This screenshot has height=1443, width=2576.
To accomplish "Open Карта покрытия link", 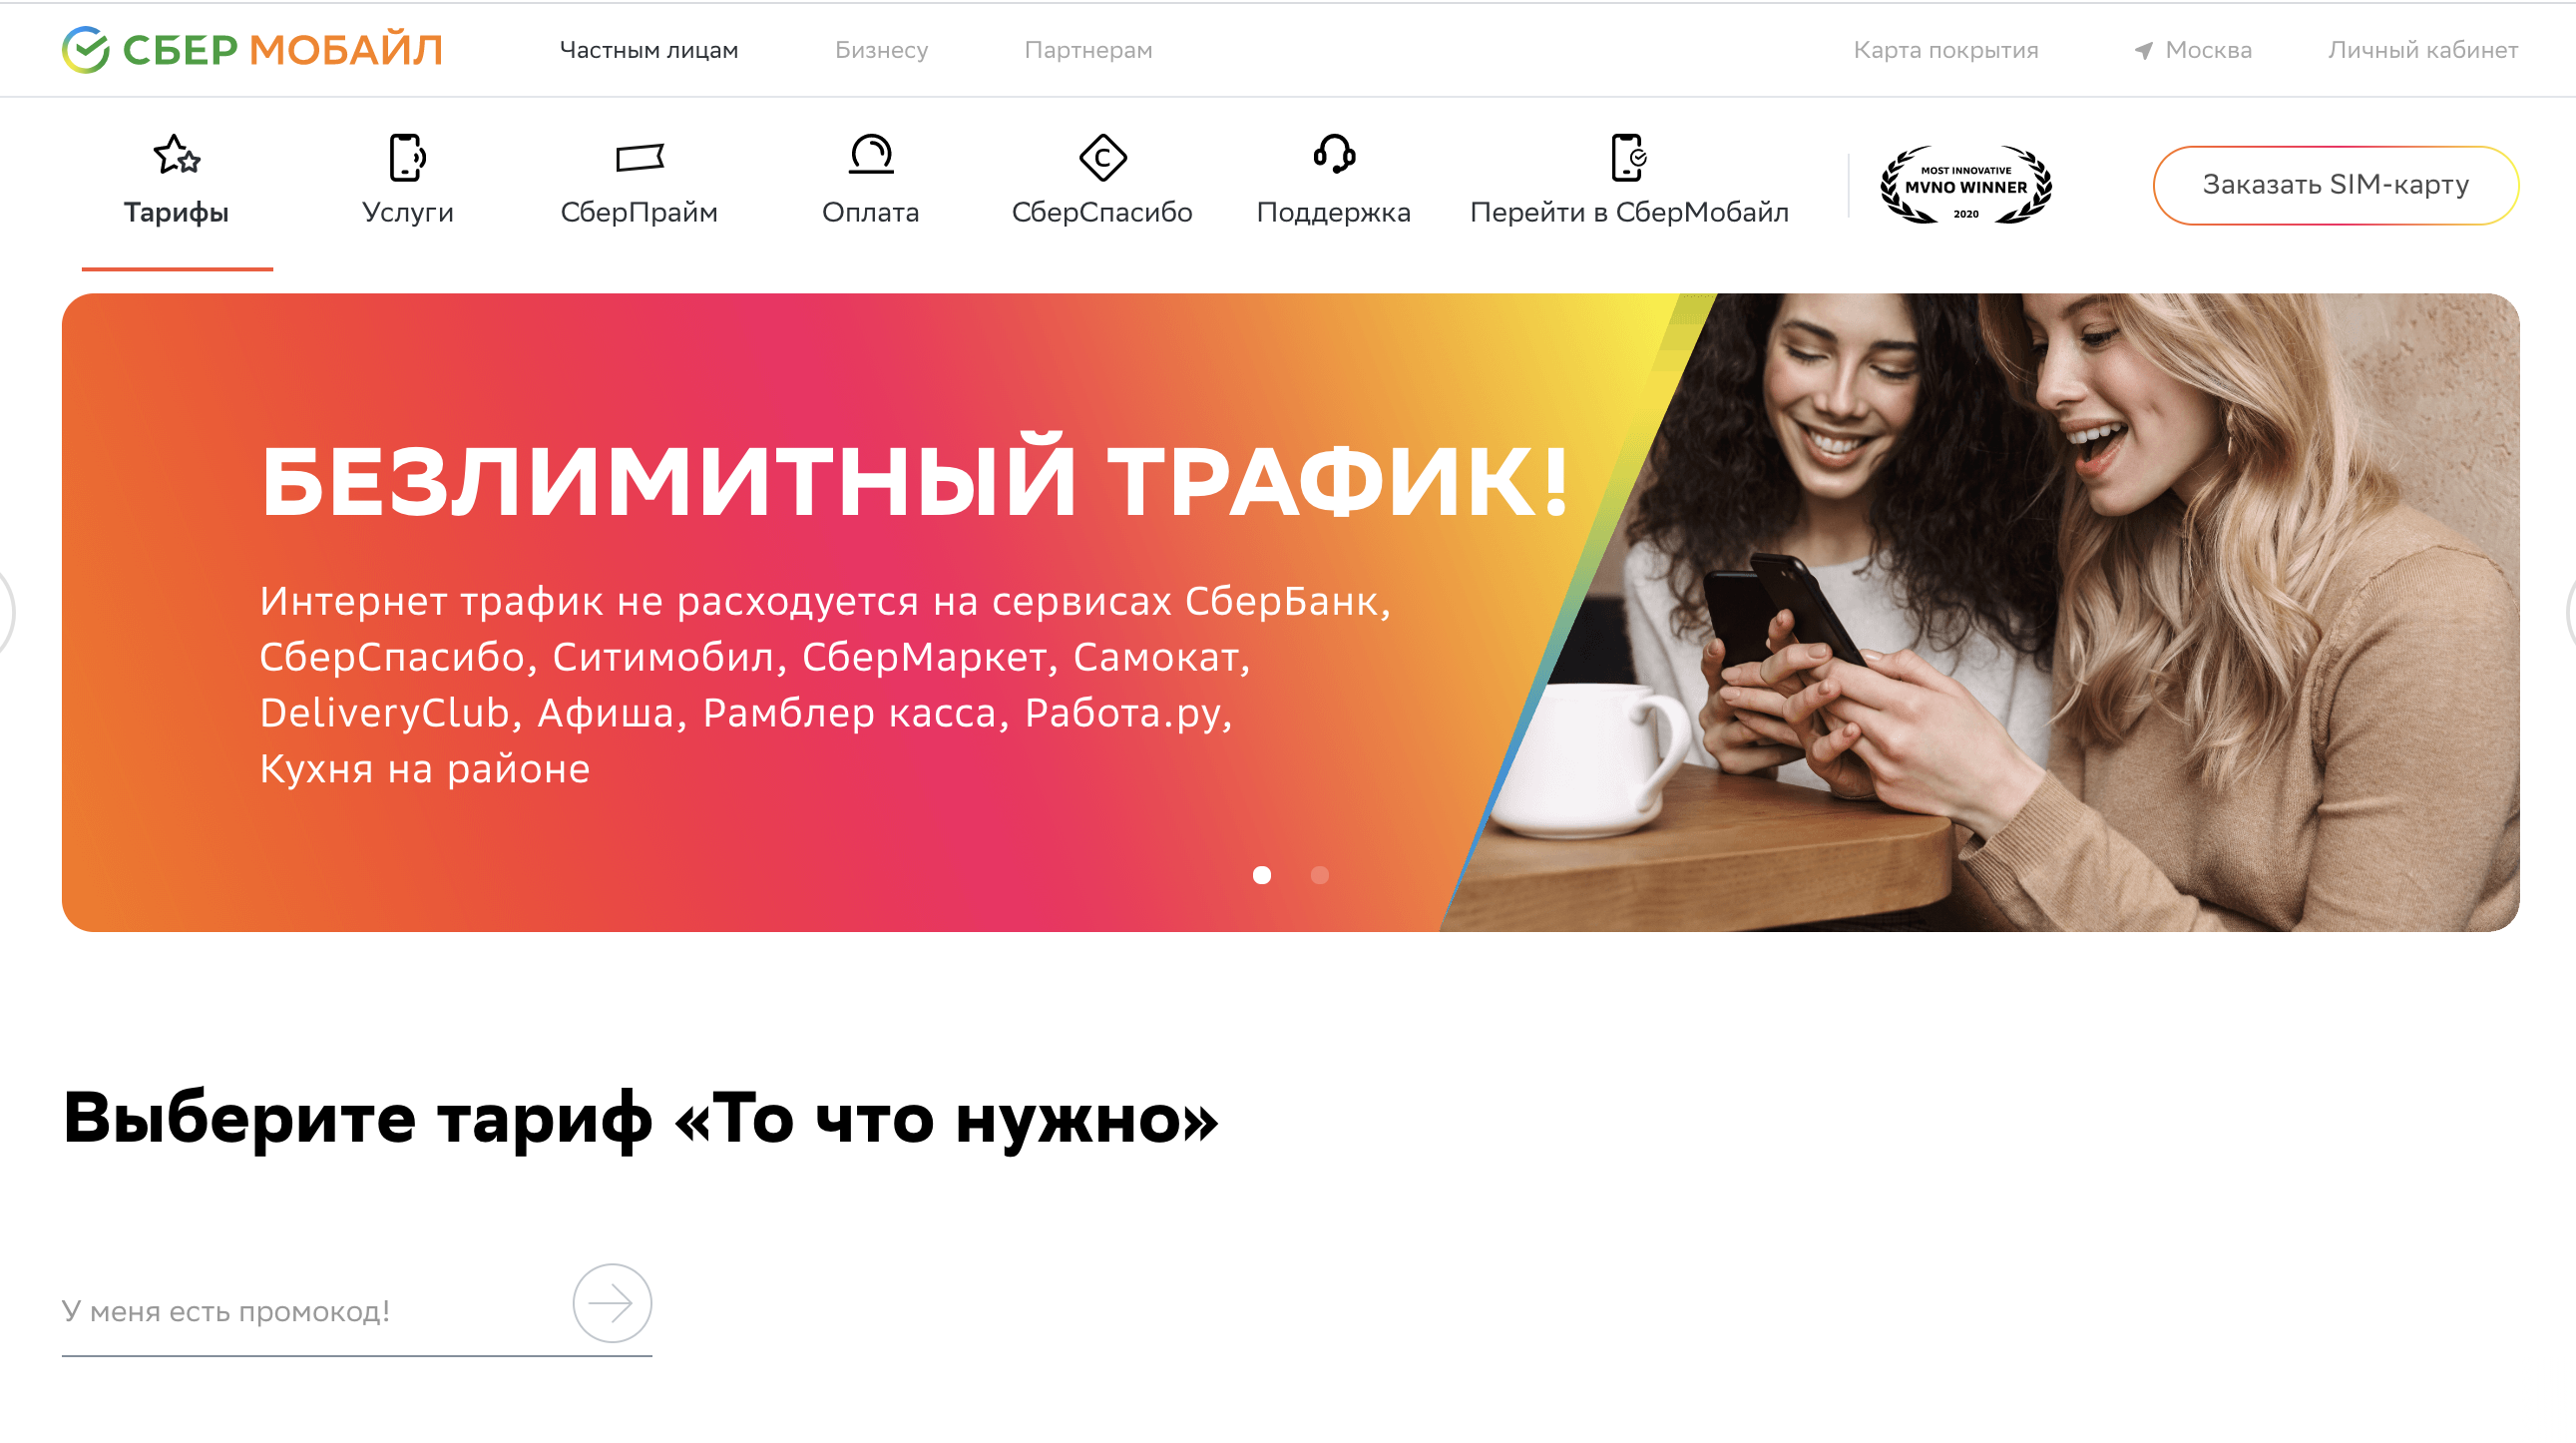I will pyautogui.click(x=1946, y=50).
